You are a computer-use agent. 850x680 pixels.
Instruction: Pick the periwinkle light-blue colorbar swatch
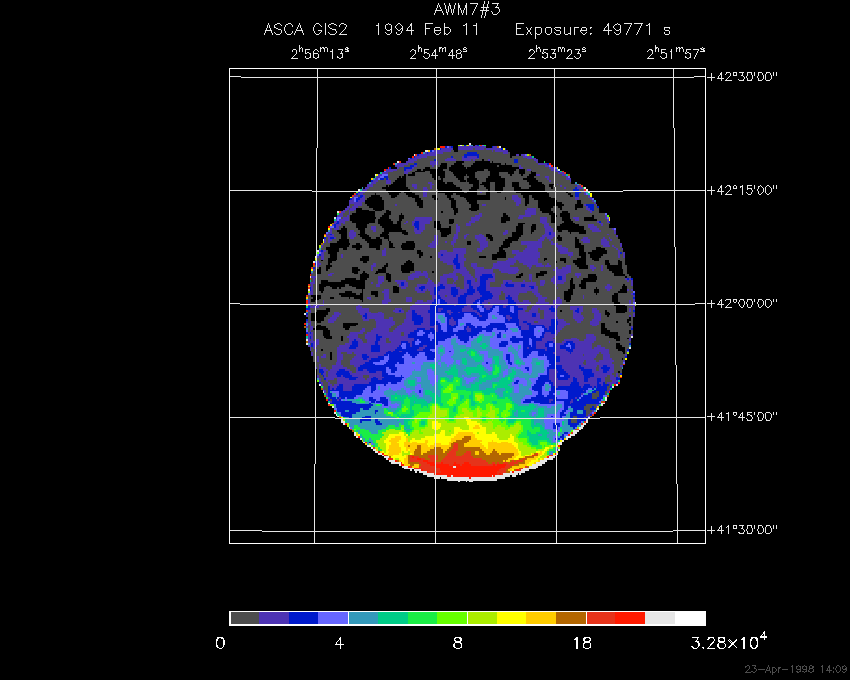pos(333,618)
